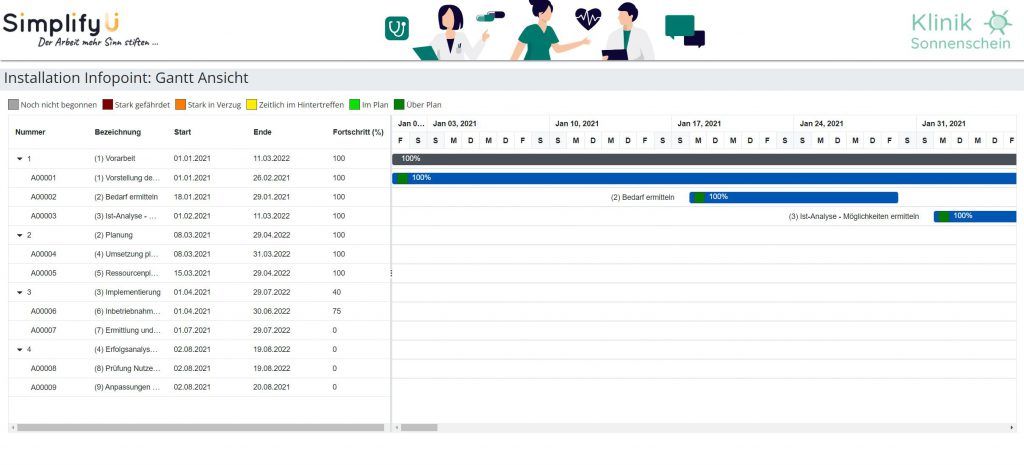1024x465 pixels.
Task: Click the orange 'Stark in Verzug' legend swatch
Action: click(x=180, y=104)
